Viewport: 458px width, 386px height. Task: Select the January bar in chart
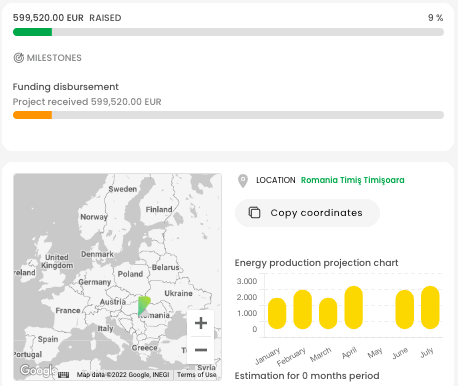tap(277, 313)
